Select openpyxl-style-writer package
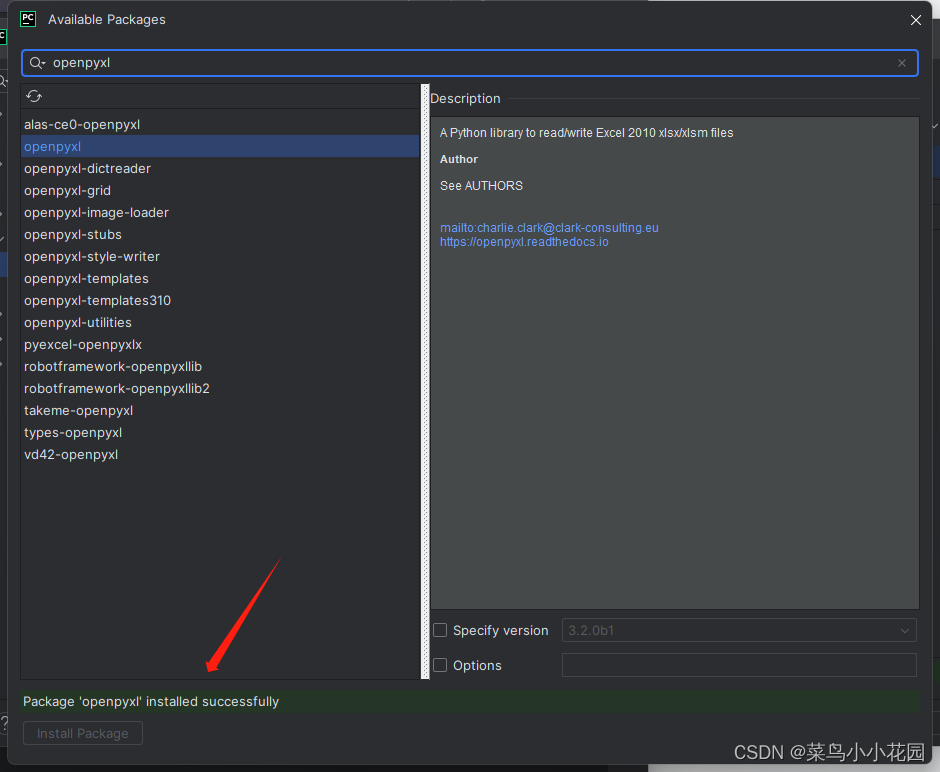 (x=220, y=257)
